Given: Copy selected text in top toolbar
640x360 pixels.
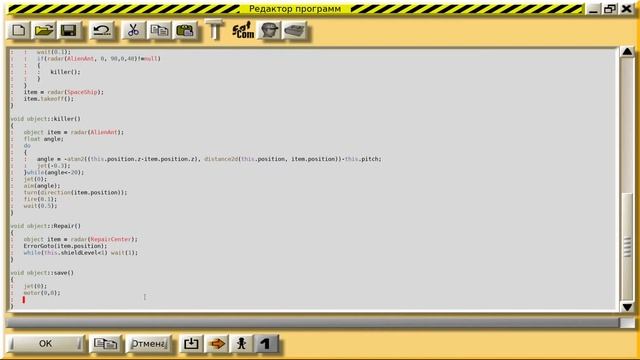Looking at the screenshot, I should 159,31.
